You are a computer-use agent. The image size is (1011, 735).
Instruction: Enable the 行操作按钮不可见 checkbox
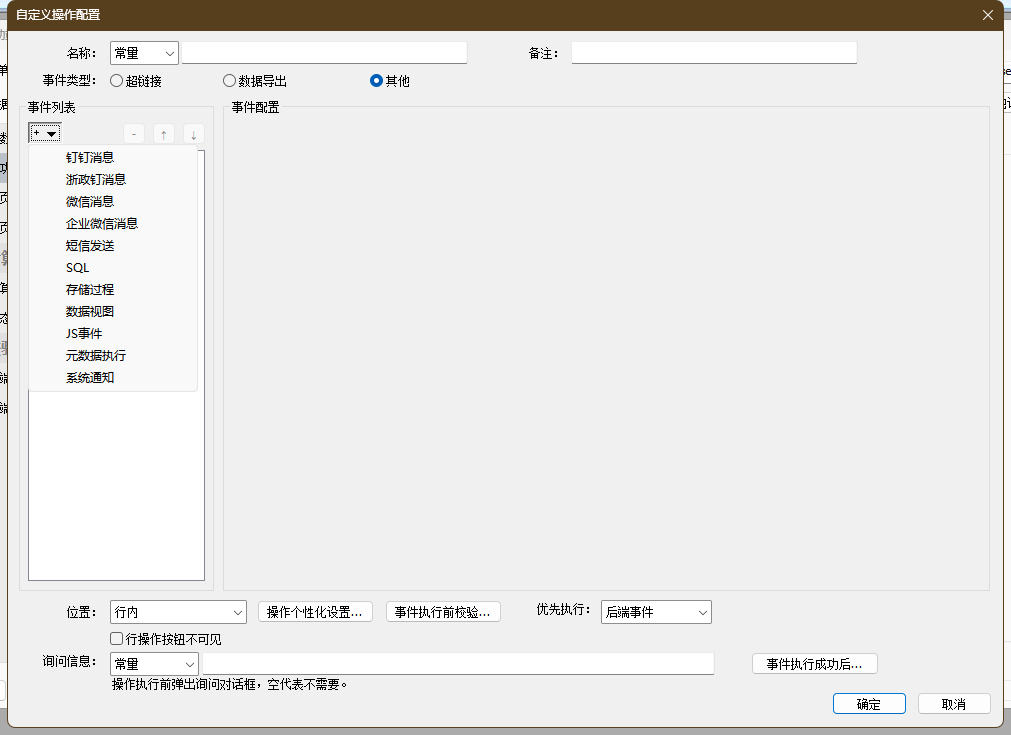[117, 639]
